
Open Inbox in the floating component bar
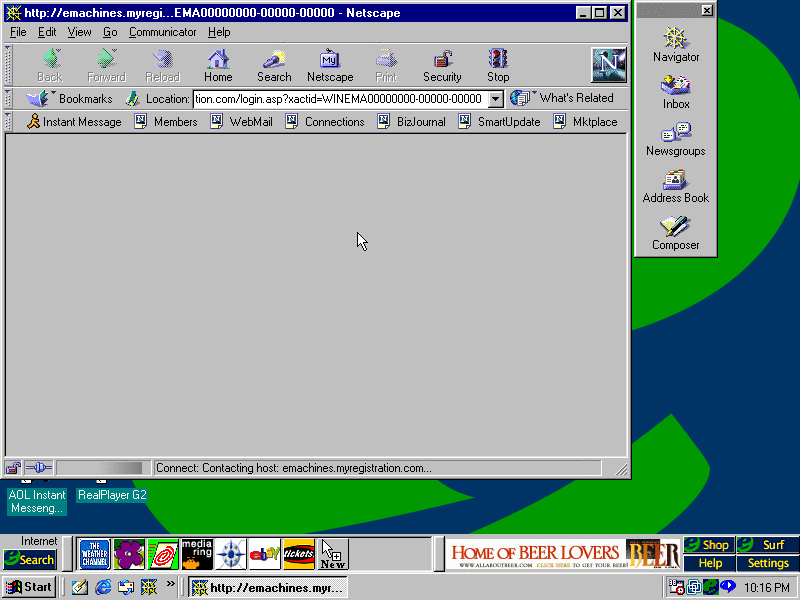click(x=676, y=92)
